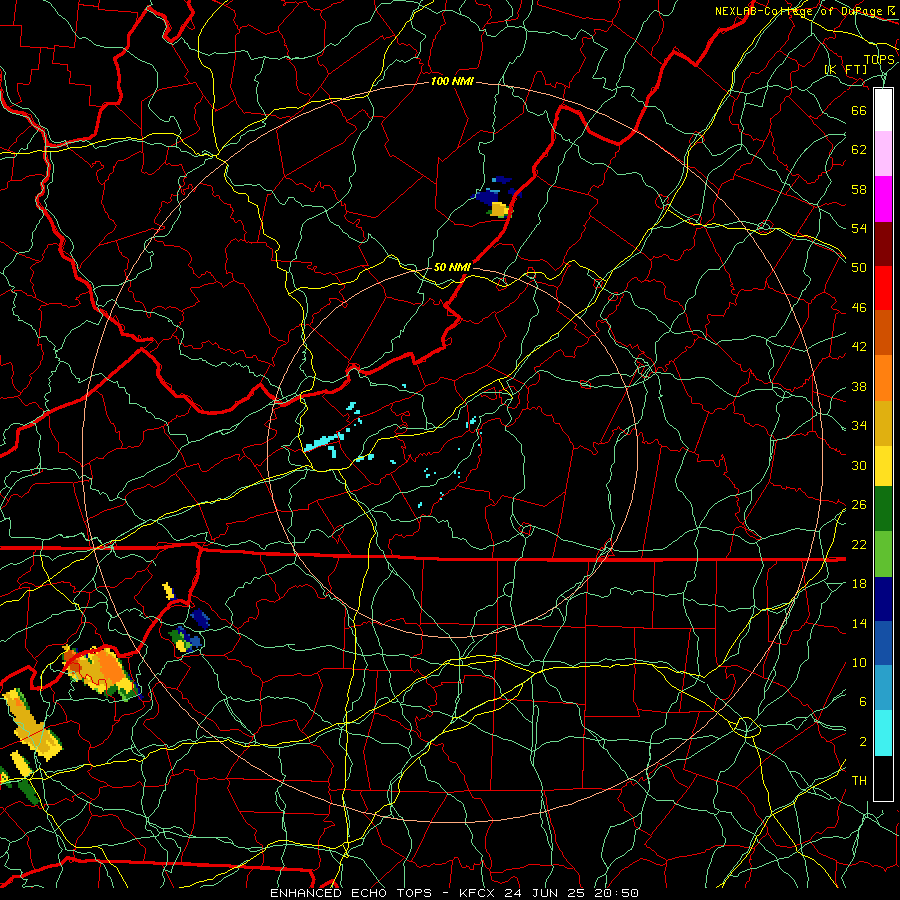Click the "10" scale label
The image size is (900, 900).
tap(859, 663)
